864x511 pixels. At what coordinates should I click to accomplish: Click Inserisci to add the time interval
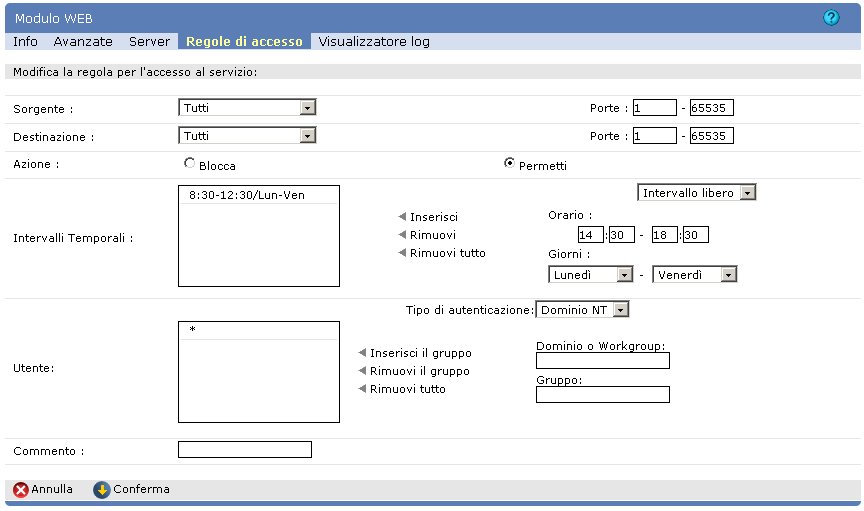click(x=433, y=217)
